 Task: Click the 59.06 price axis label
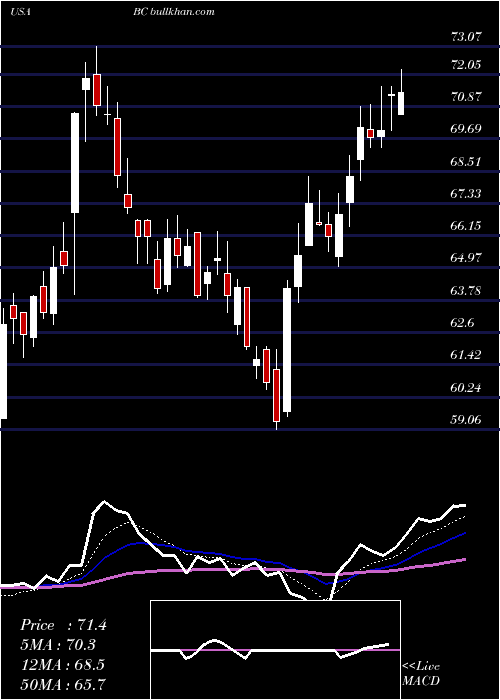[x=467, y=420]
